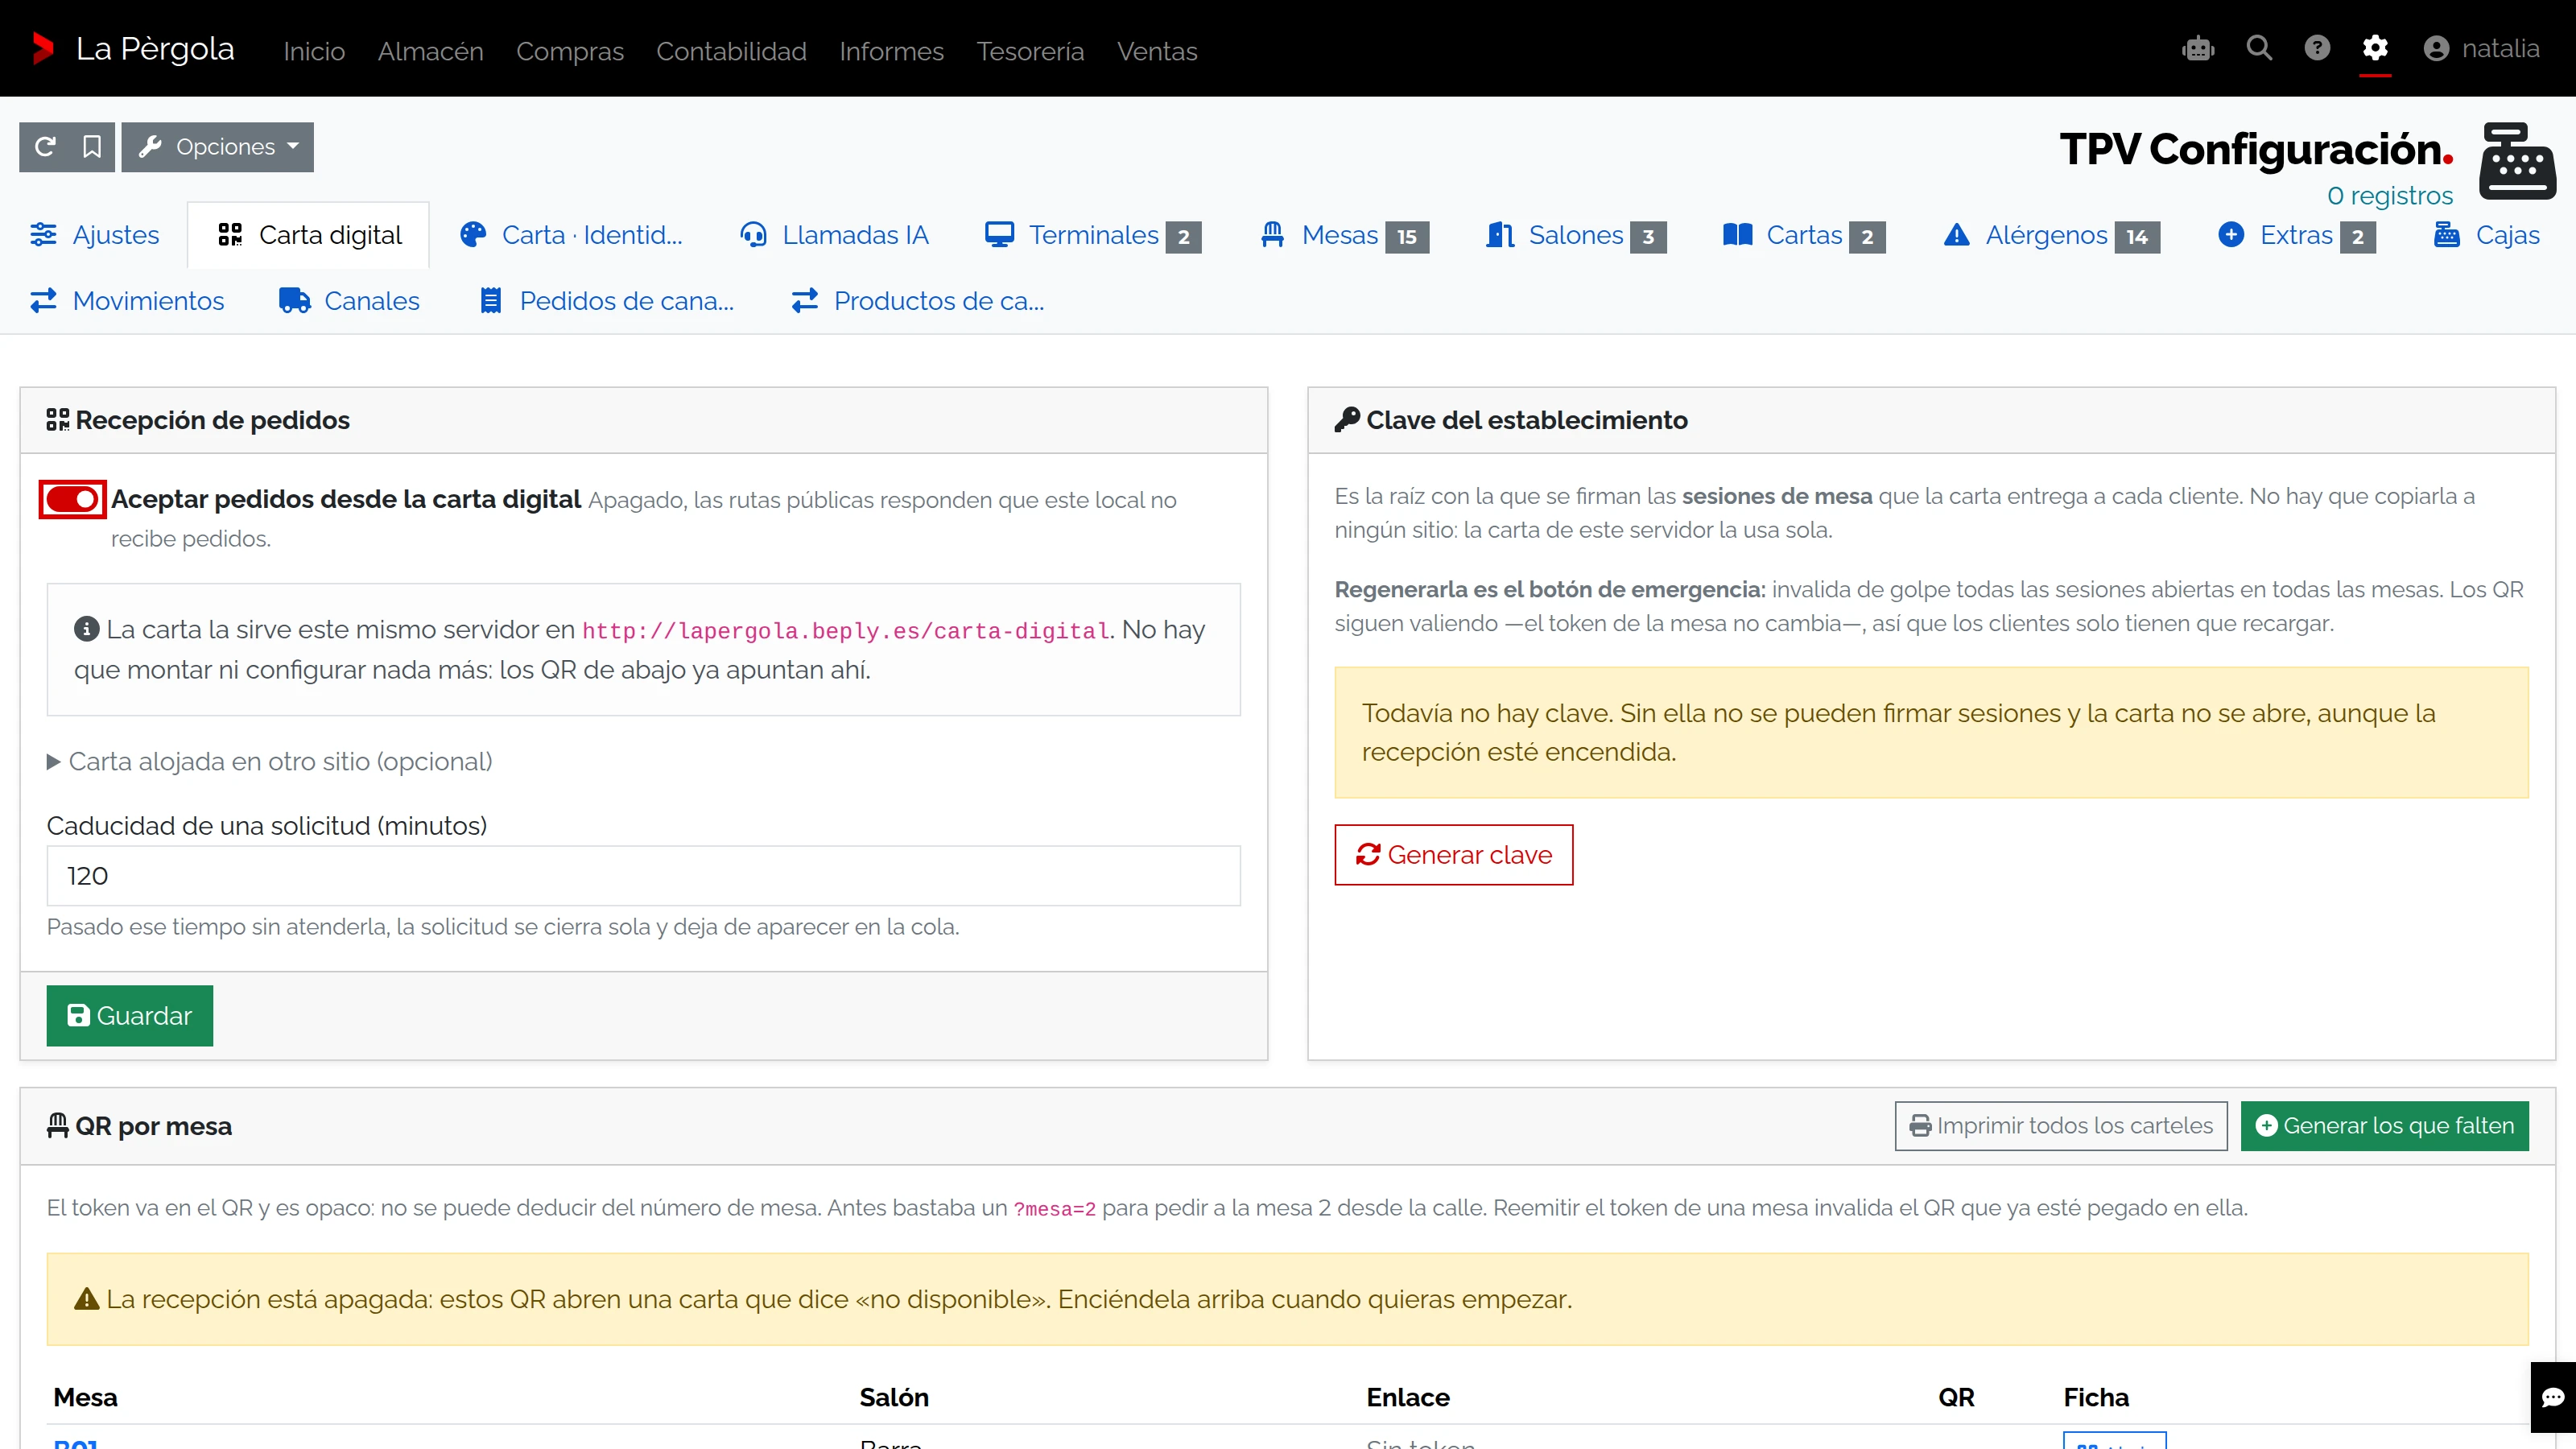The image size is (2576, 1449).
Task: Open the Informes menu
Action: pos(891,51)
